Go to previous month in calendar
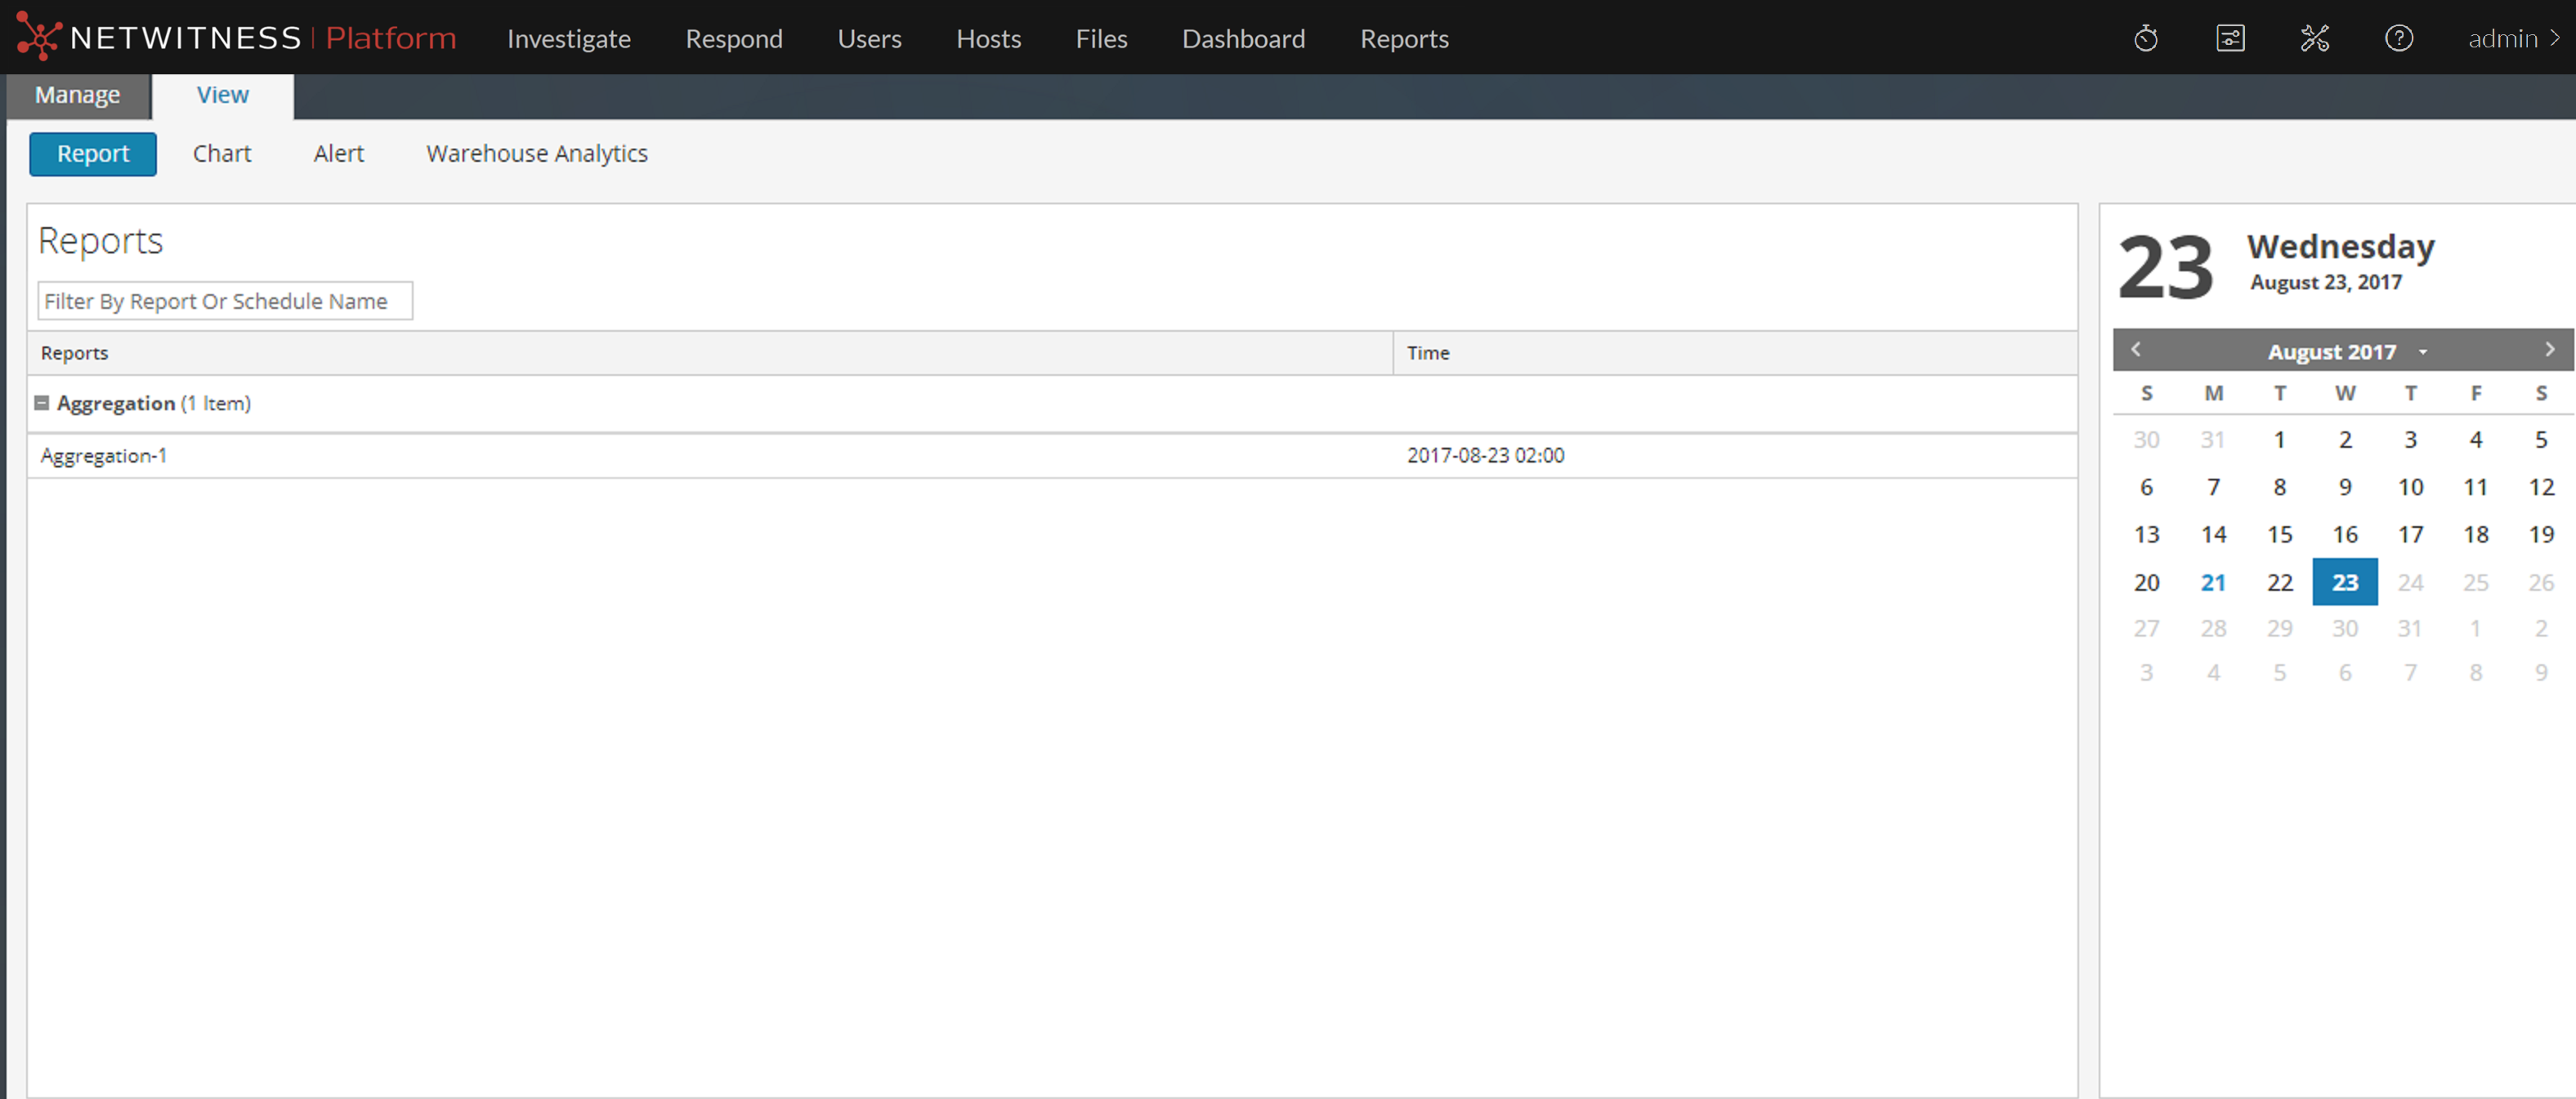This screenshot has width=2576, height=1099. (2135, 350)
